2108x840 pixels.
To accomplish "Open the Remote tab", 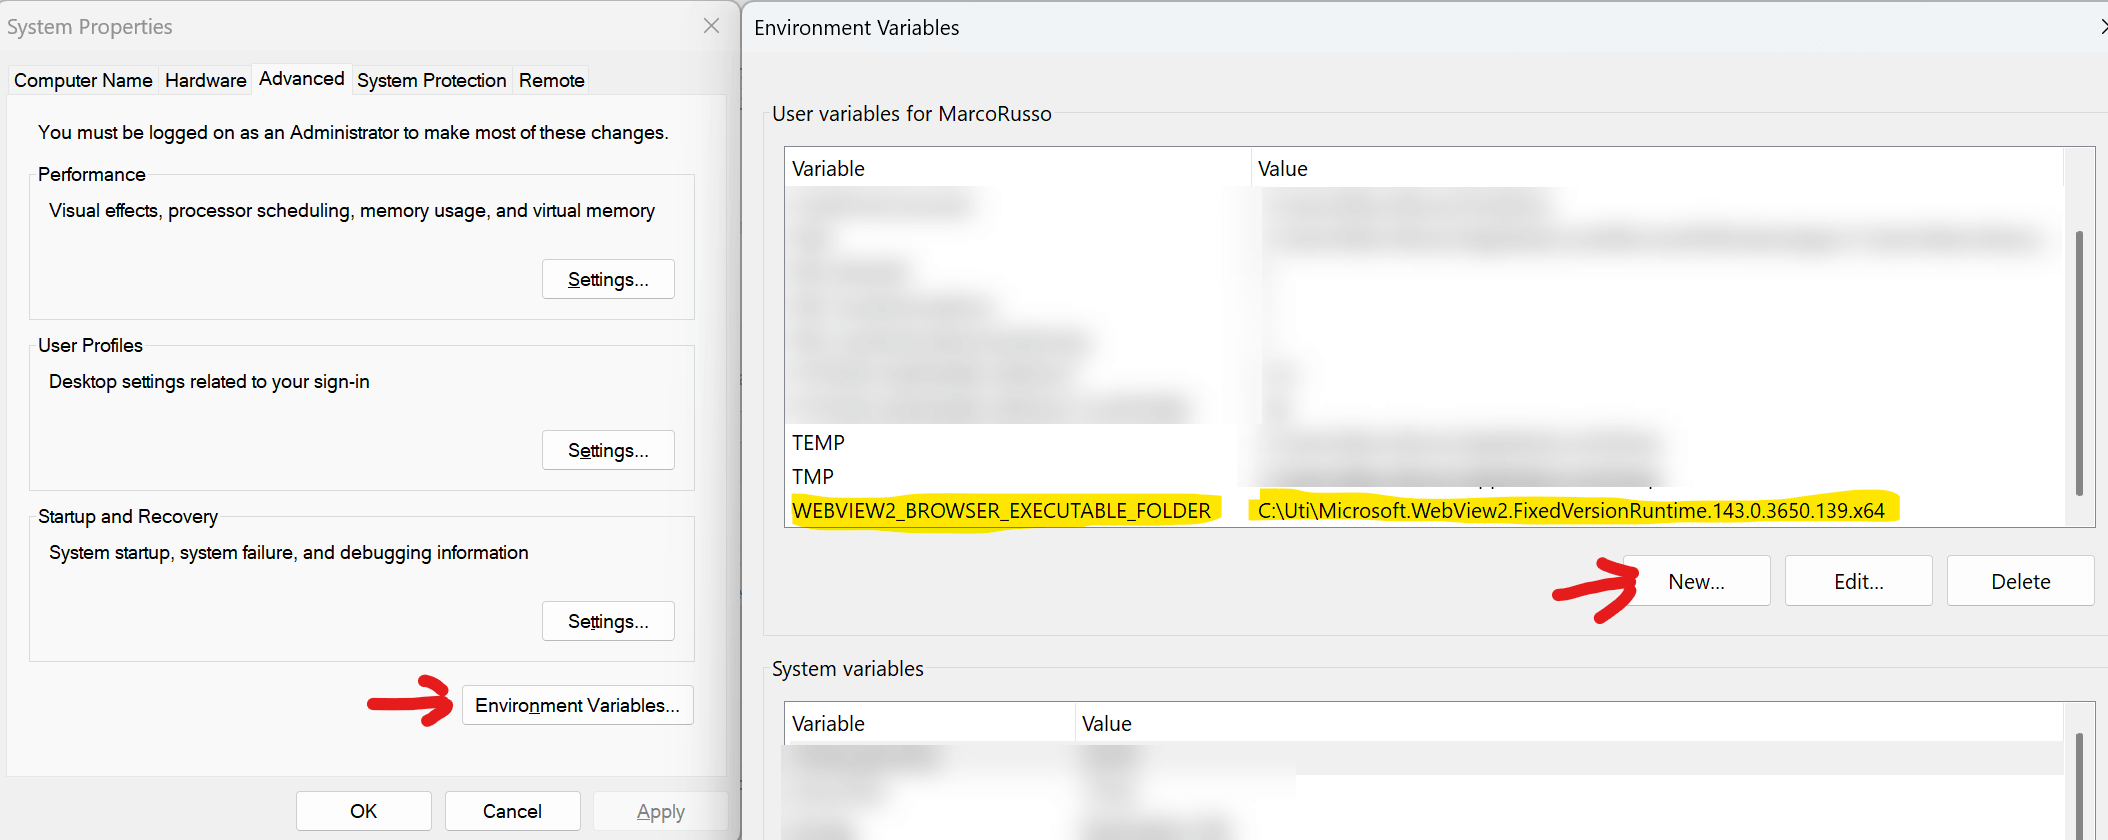I will (551, 80).
